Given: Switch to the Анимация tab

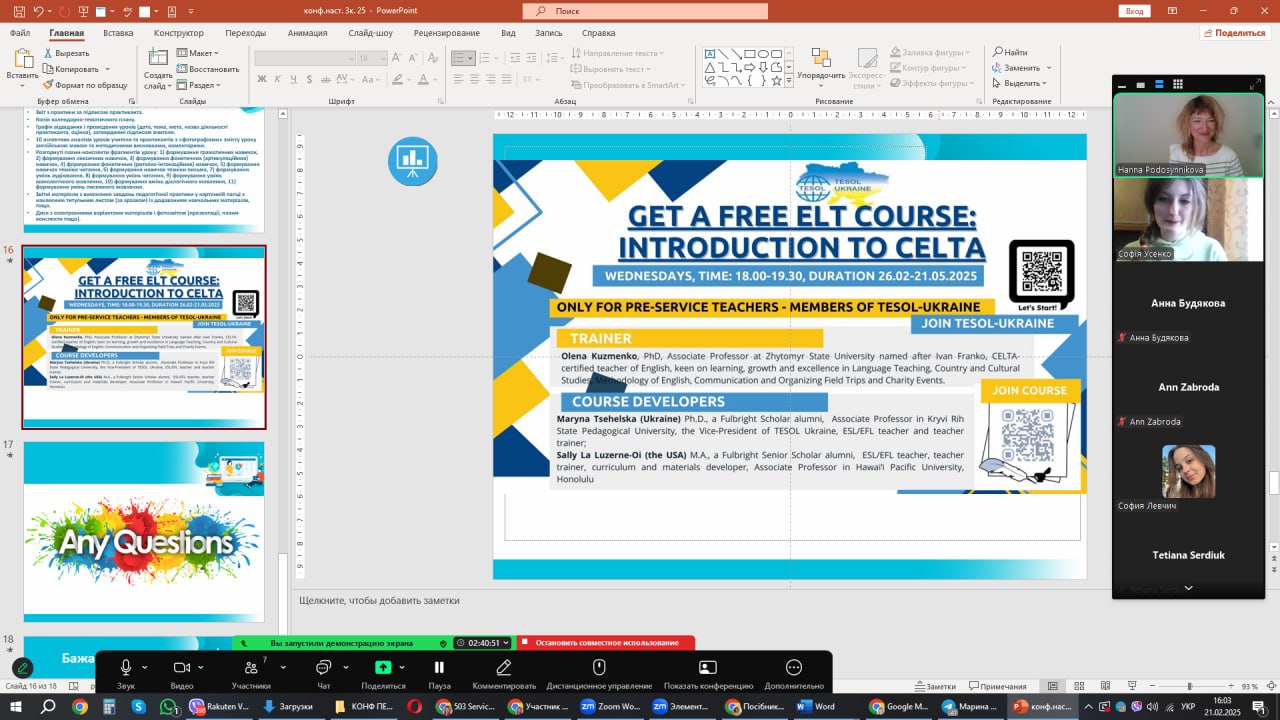Looking at the screenshot, I should coord(307,32).
